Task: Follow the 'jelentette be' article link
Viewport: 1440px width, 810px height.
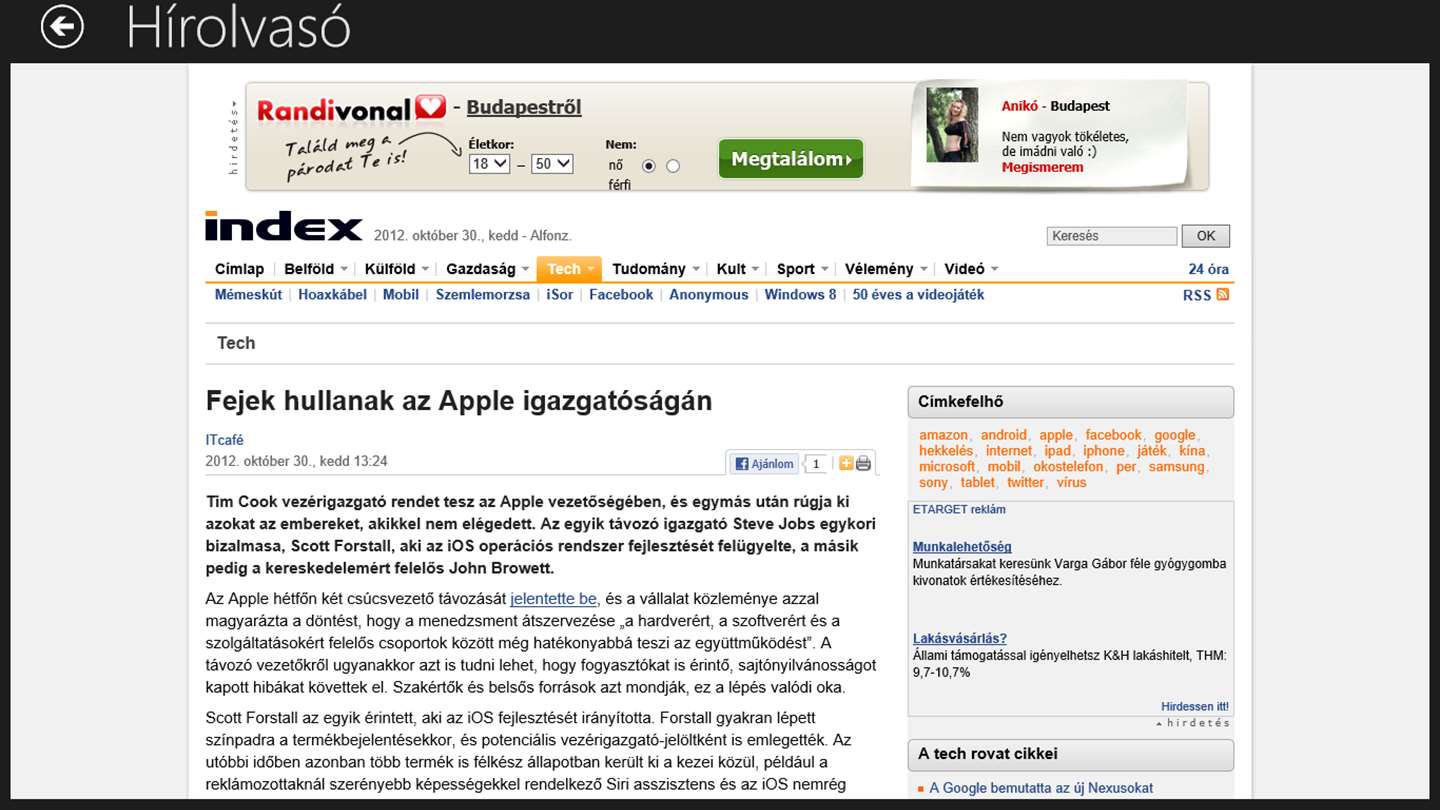Action: coord(553,599)
